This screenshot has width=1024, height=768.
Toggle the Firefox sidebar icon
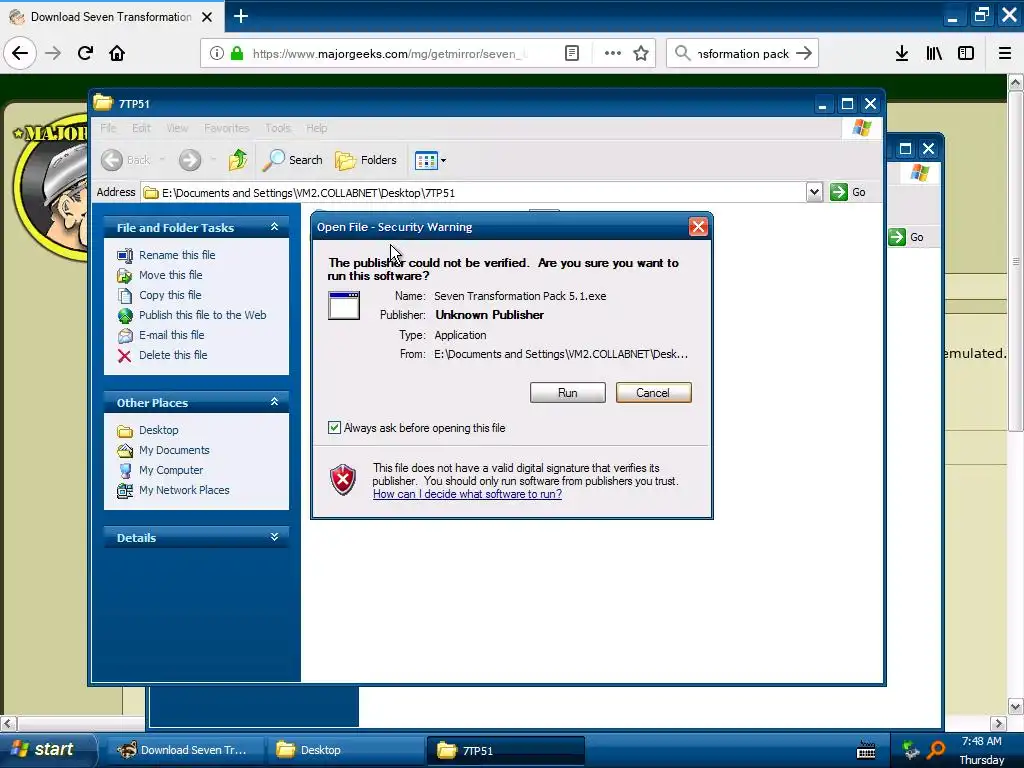966,54
